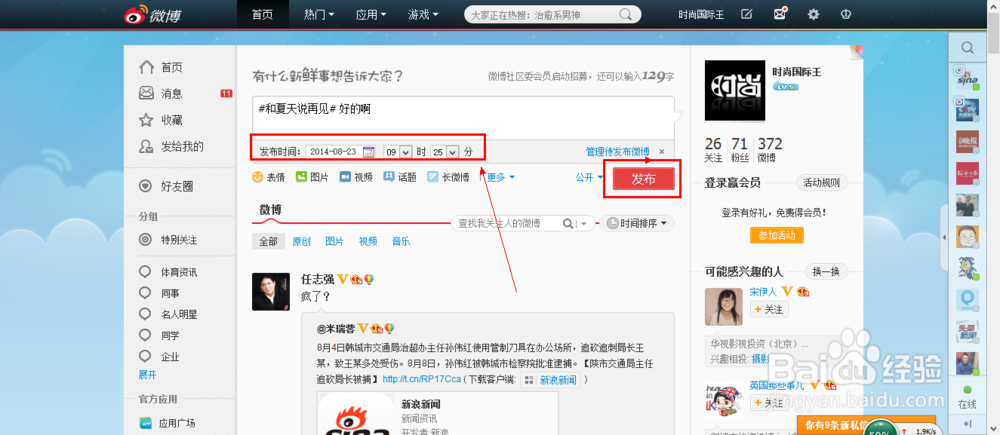Go to 首页 in the left sidebar
Image resolution: width=1000 pixels, height=435 pixels.
point(161,67)
